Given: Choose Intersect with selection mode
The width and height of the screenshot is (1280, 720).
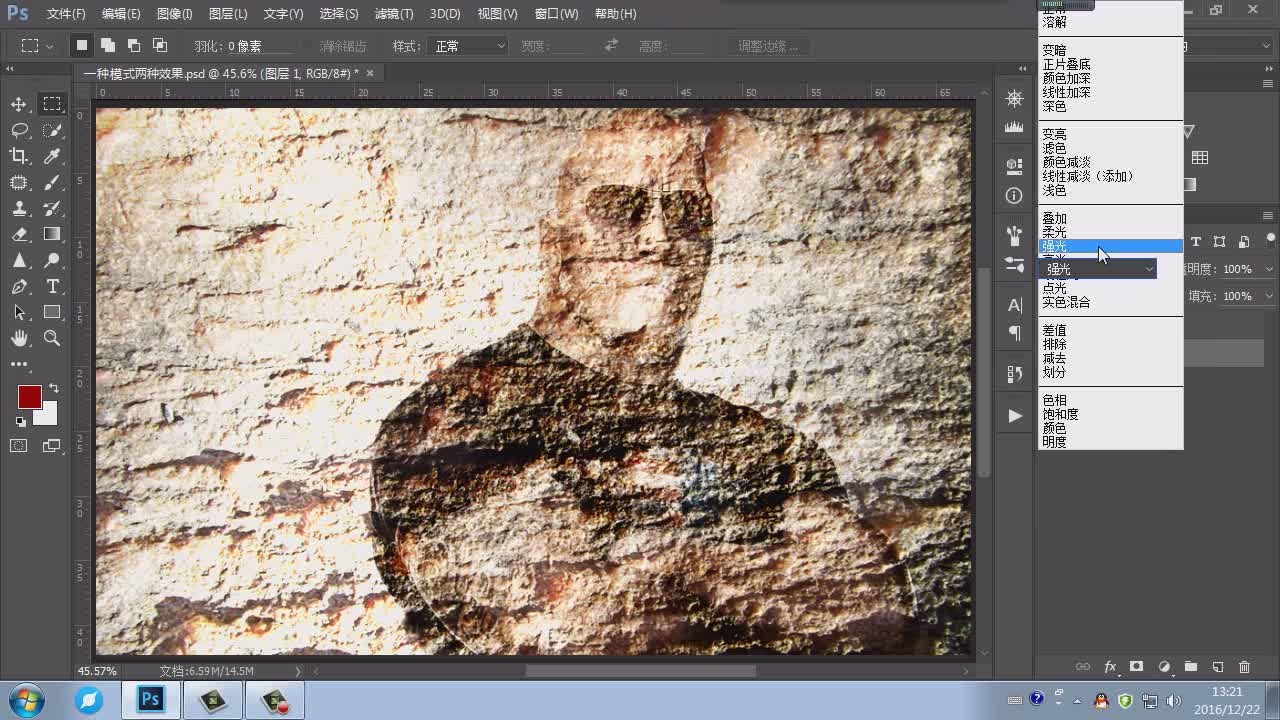Looking at the screenshot, I should point(159,46).
